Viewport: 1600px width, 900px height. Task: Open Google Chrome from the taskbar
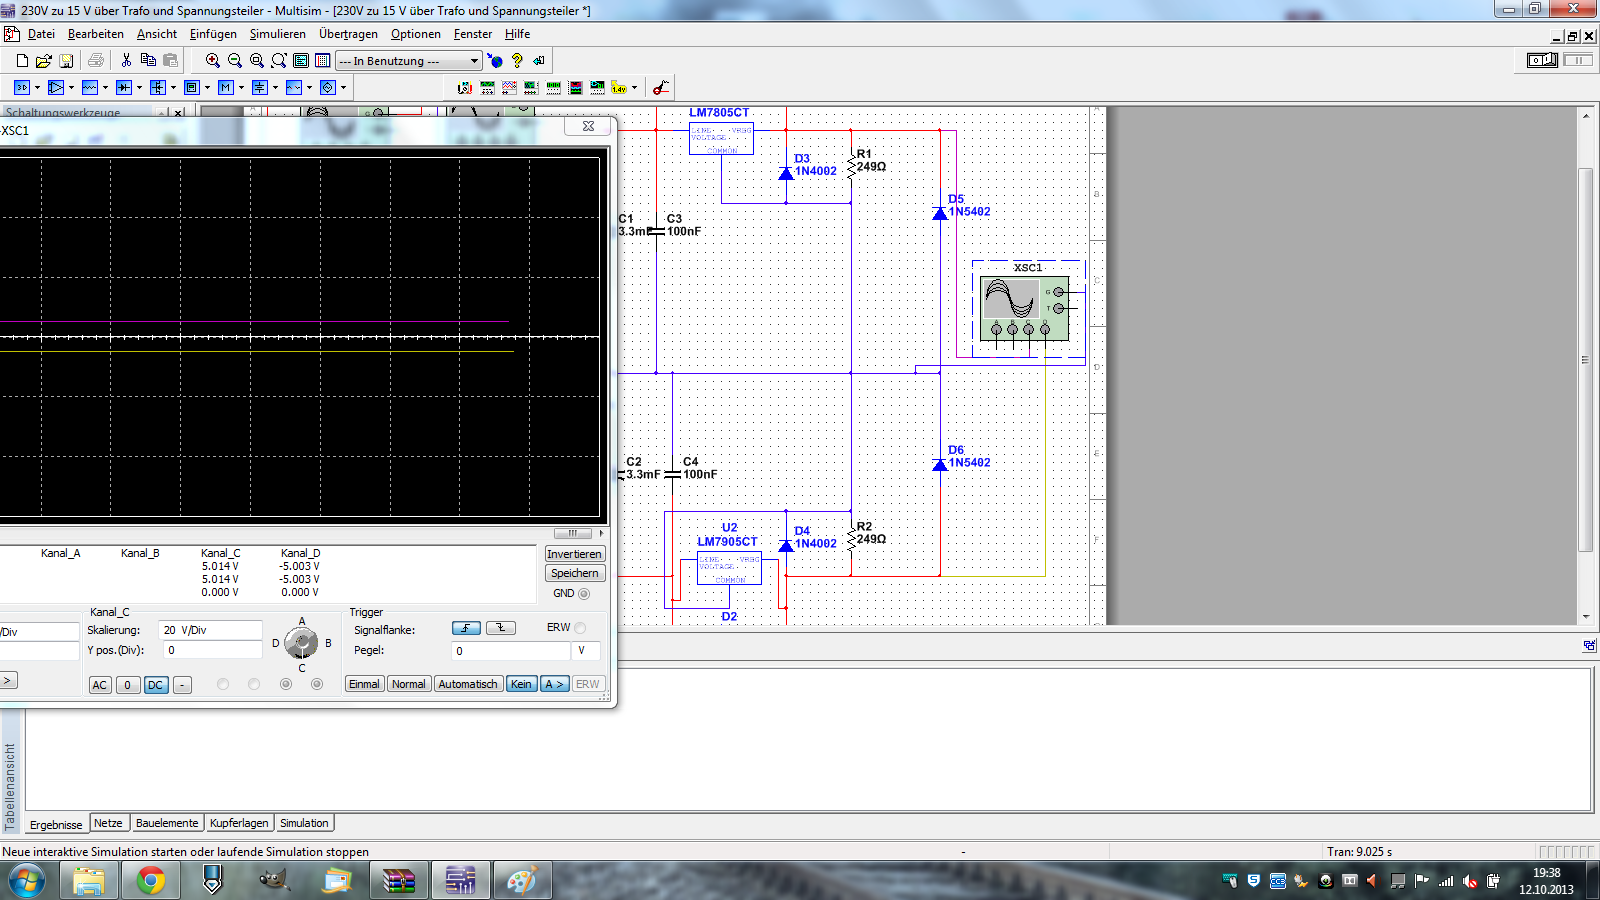(151, 880)
